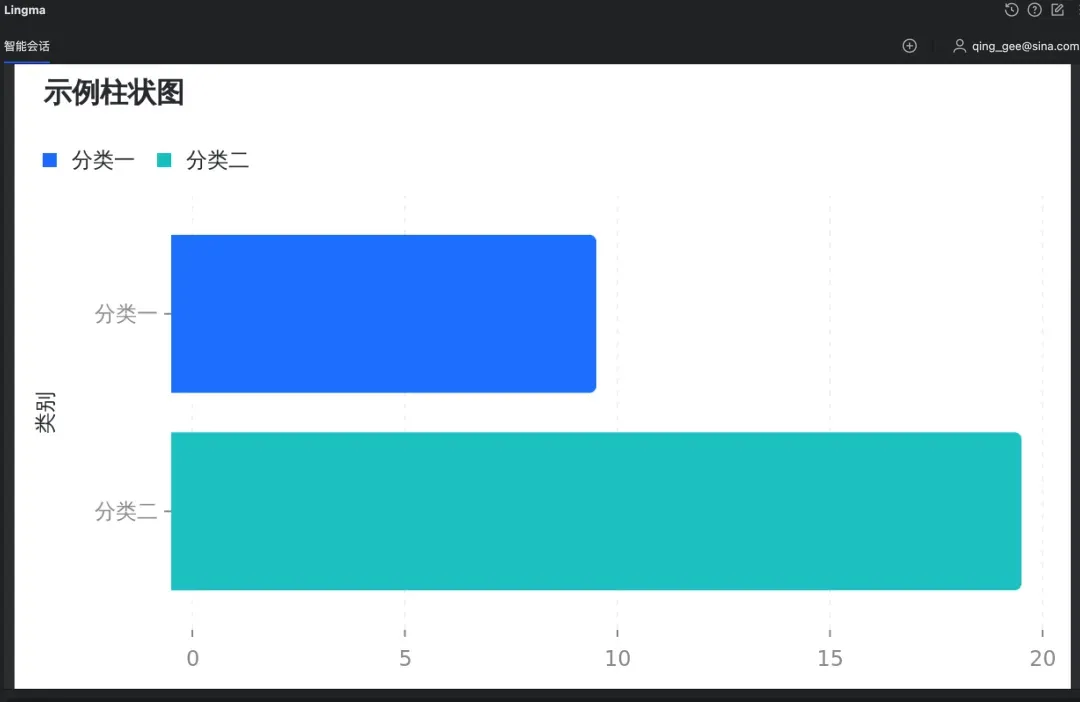Image resolution: width=1080 pixels, height=702 pixels.
Task: Start a new chat with plus icon
Action: coord(909,46)
